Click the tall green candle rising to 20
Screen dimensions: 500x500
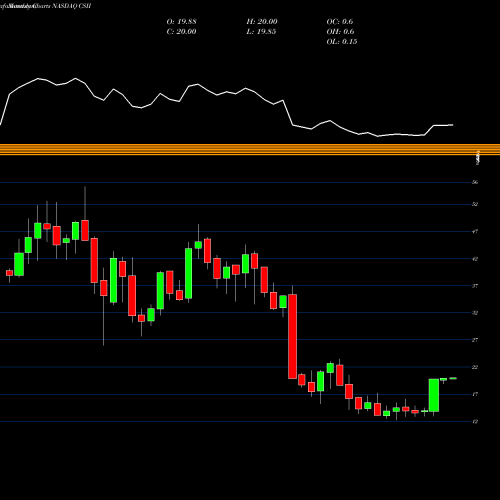pyautogui.click(x=434, y=395)
